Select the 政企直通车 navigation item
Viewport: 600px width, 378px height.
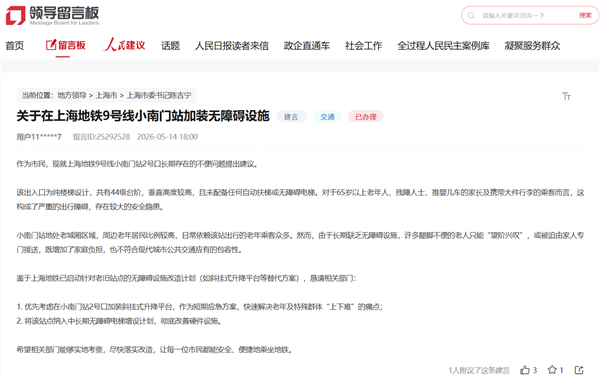tap(307, 46)
